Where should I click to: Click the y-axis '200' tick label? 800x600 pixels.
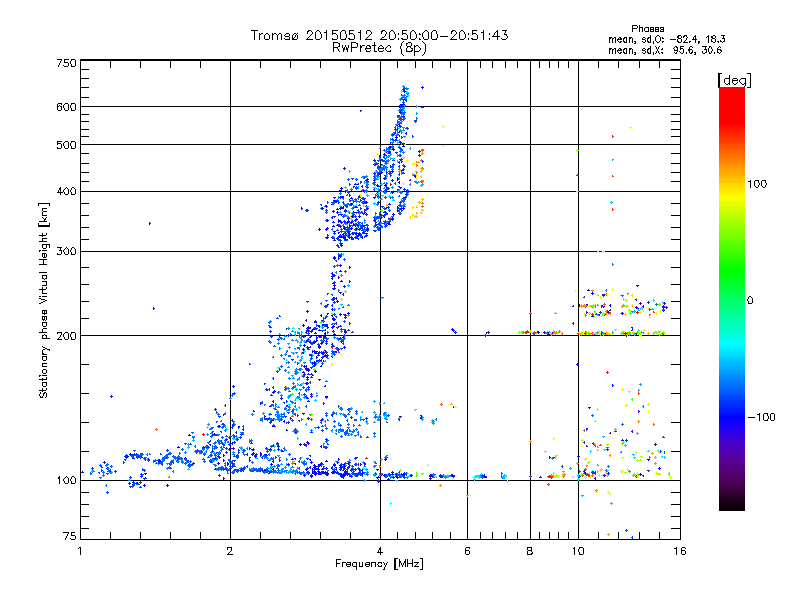(x=67, y=336)
